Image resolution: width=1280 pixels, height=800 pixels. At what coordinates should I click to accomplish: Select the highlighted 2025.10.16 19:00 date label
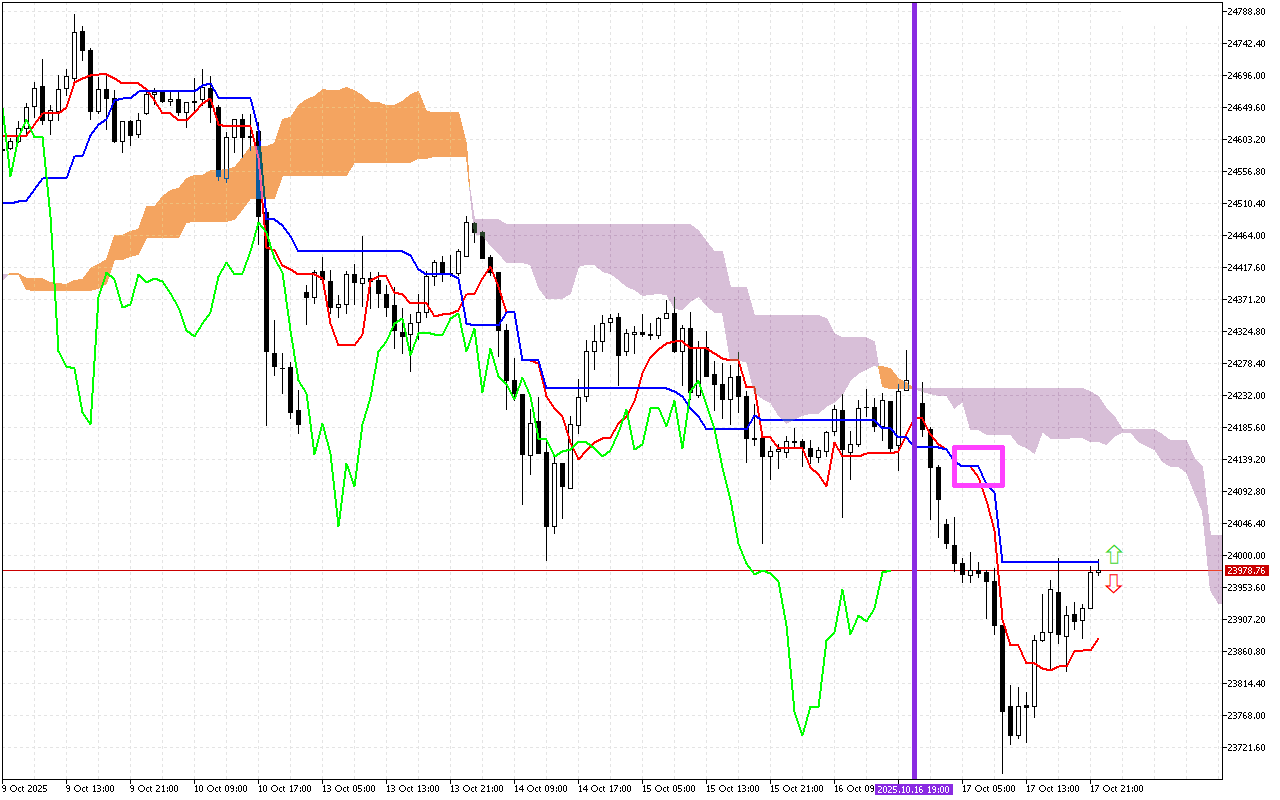click(x=913, y=788)
